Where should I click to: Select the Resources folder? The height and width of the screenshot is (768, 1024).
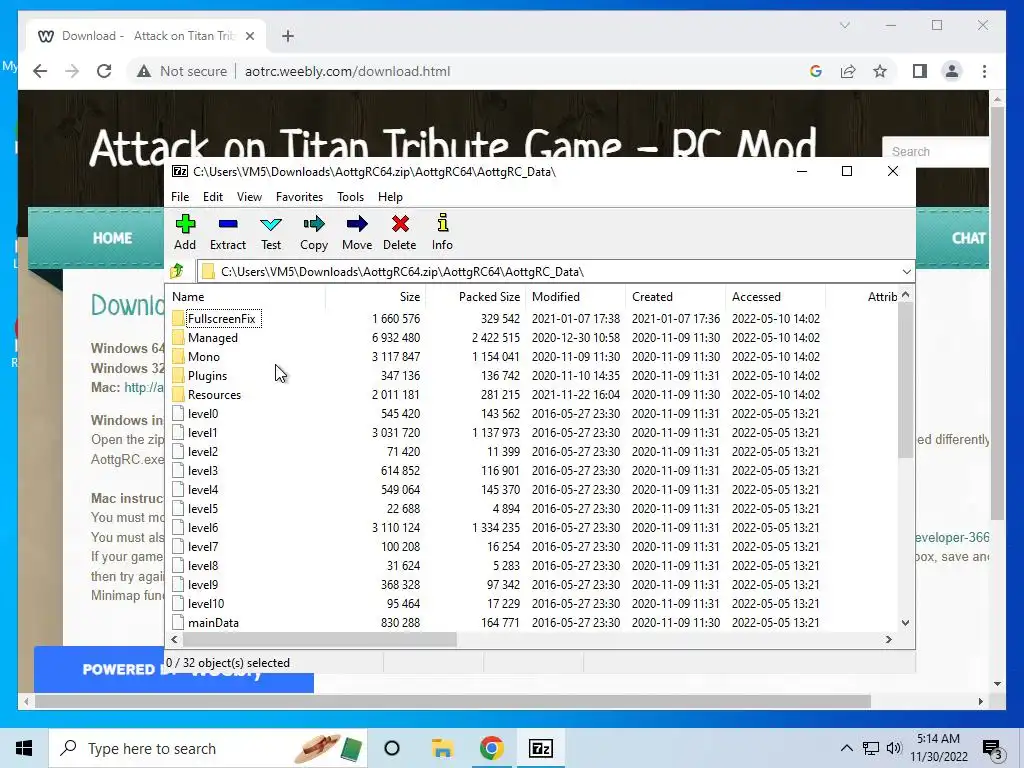(214, 394)
